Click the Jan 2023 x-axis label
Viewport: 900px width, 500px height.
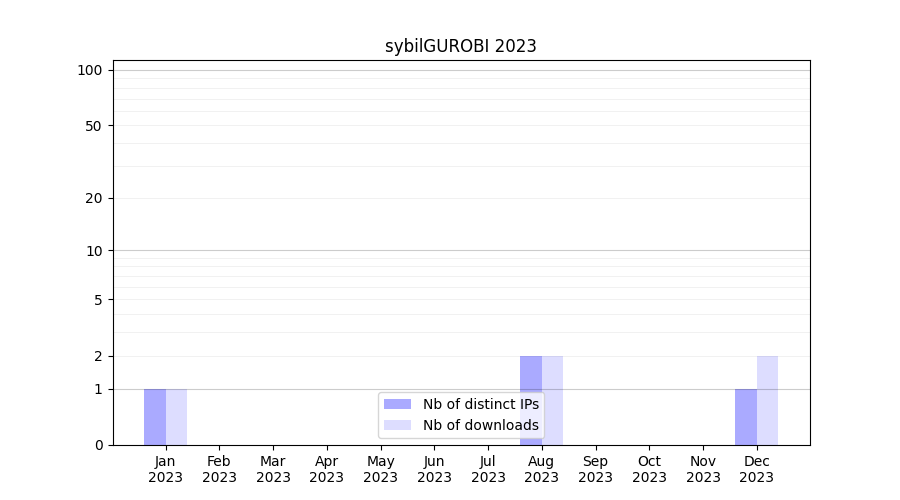pyautogui.click(x=166, y=469)
